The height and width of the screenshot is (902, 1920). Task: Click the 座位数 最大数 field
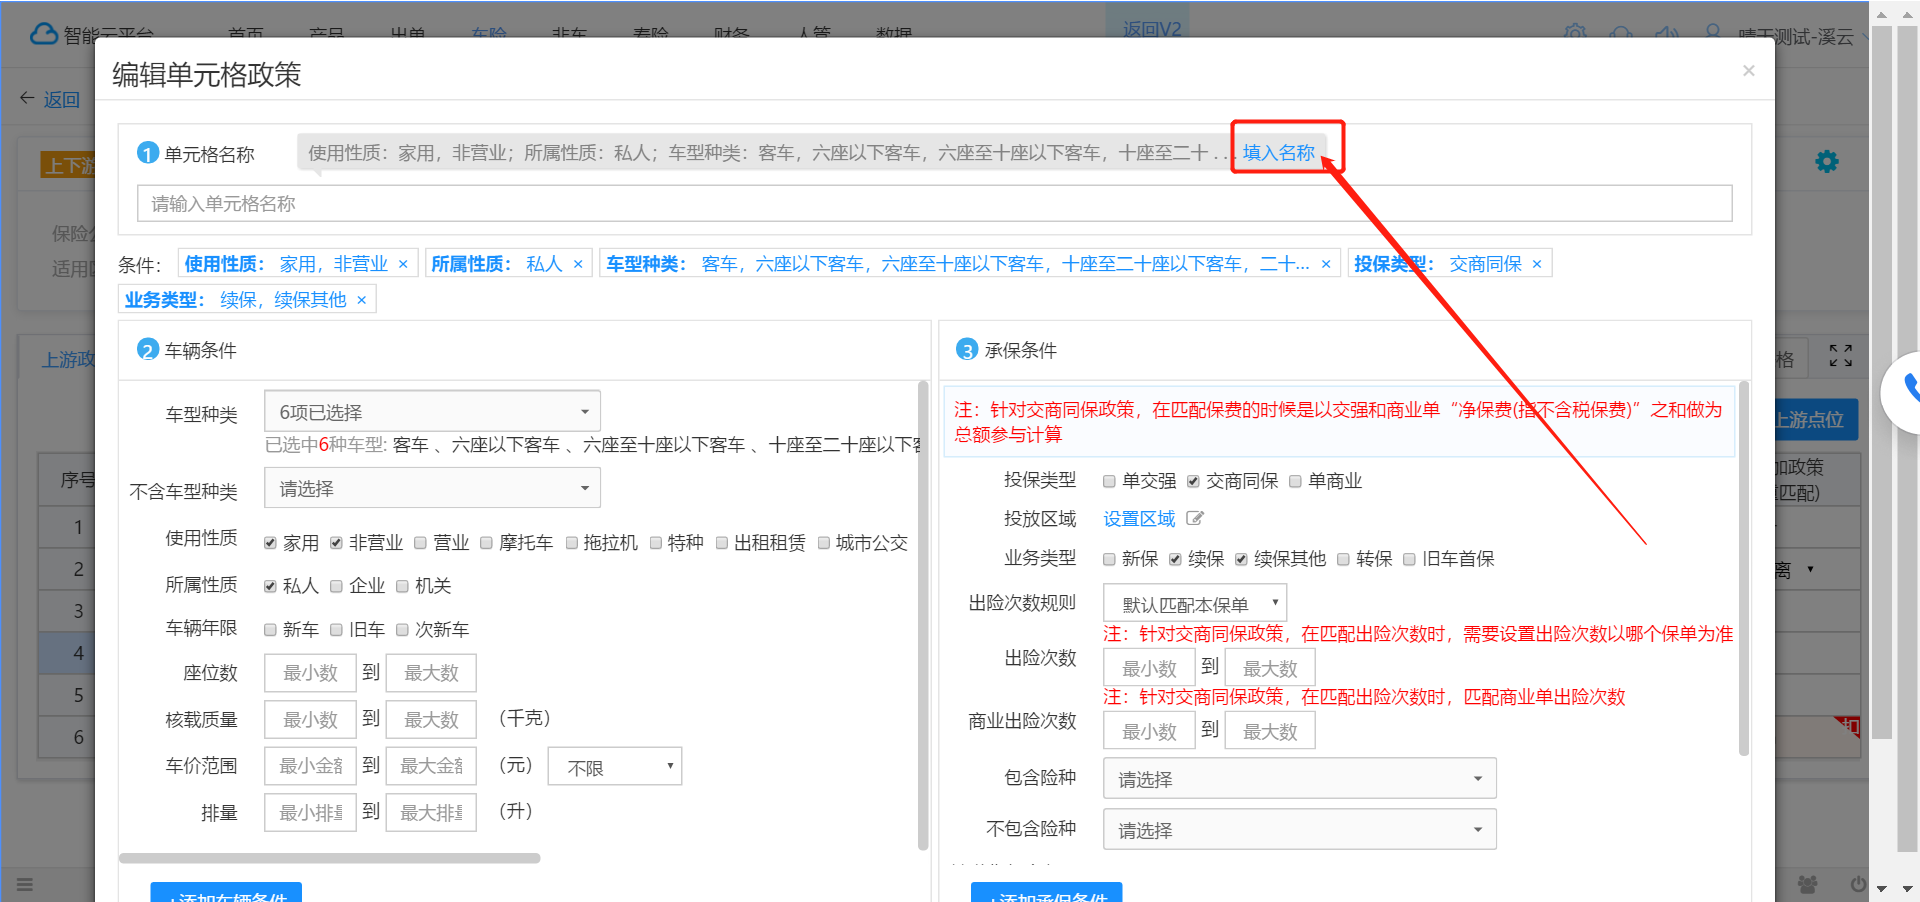click(431, 673)
